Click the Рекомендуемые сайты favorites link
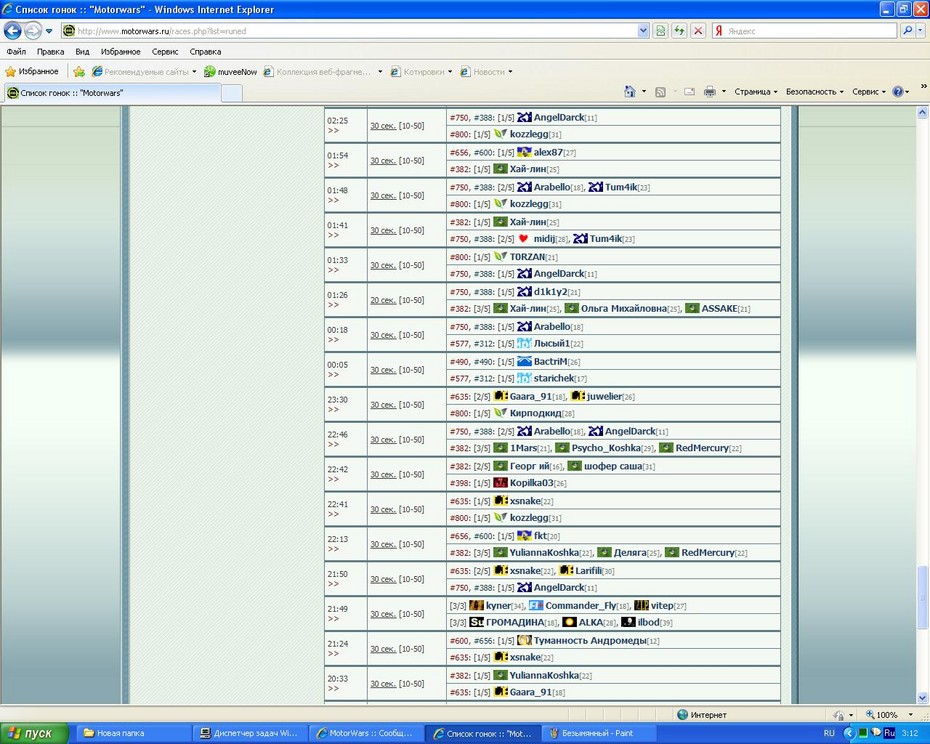 pyautogui.click(x=143, y=72)
